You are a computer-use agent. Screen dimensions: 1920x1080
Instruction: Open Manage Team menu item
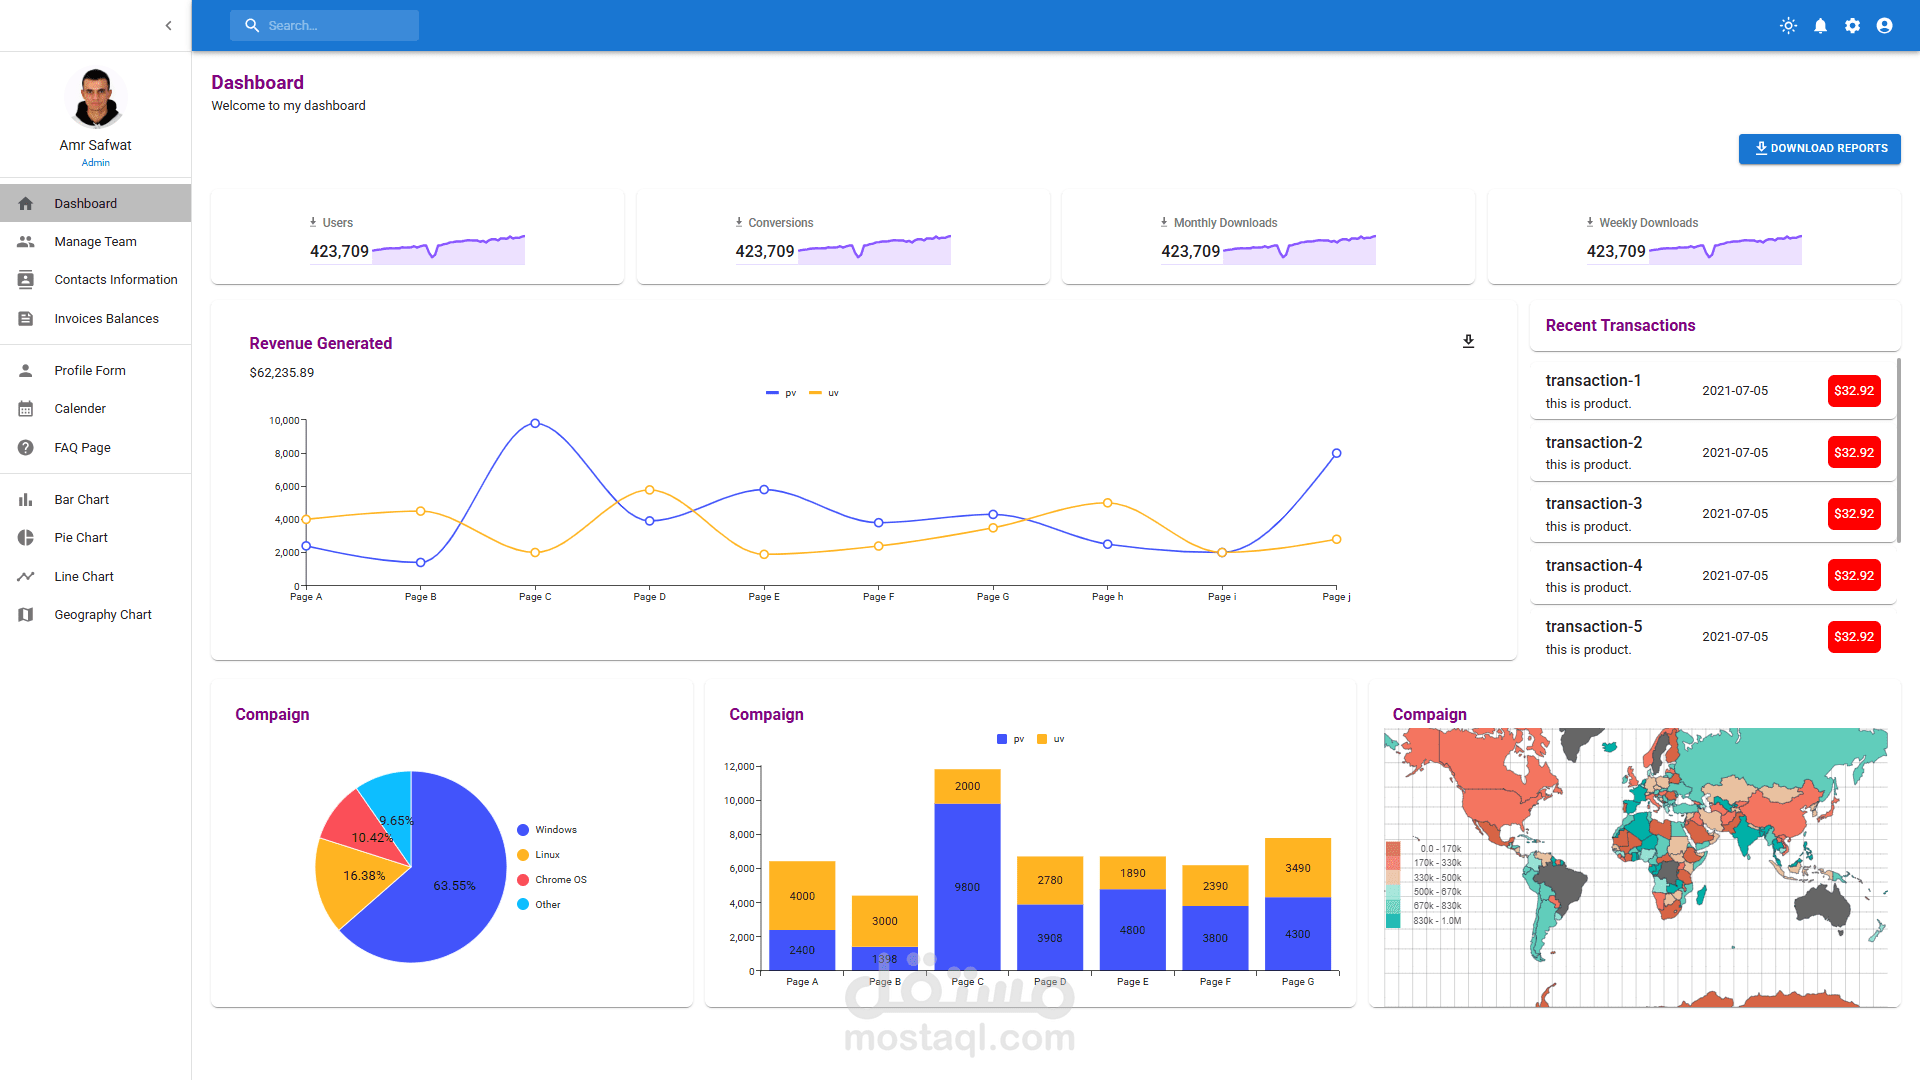click(95, 242)
